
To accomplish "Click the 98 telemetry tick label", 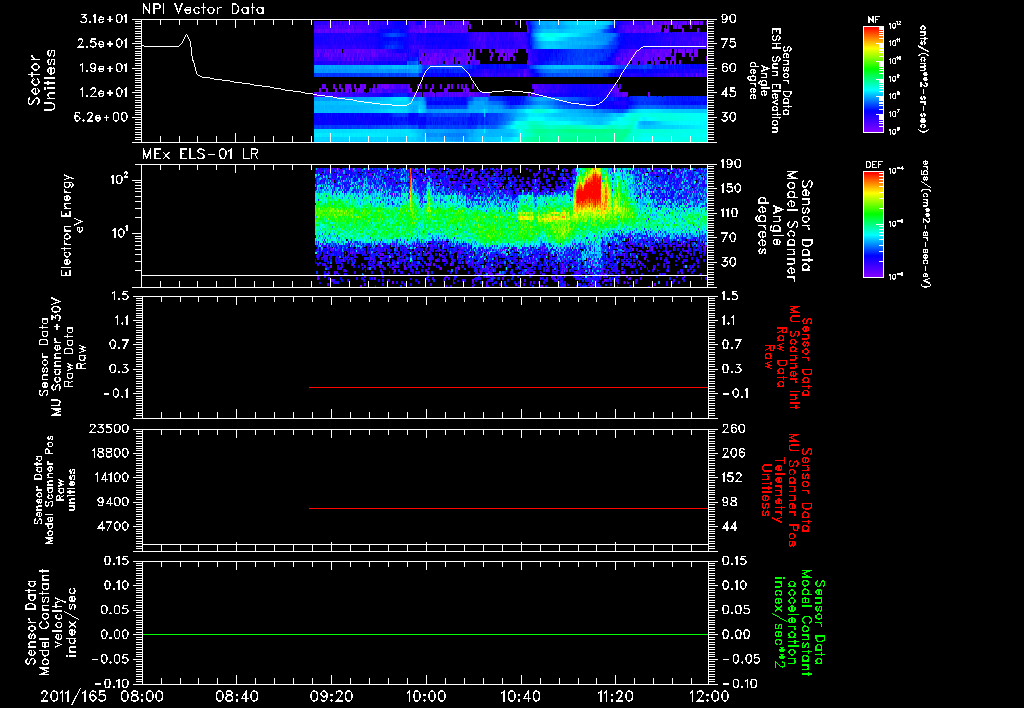I will click(x=729, y=502).
